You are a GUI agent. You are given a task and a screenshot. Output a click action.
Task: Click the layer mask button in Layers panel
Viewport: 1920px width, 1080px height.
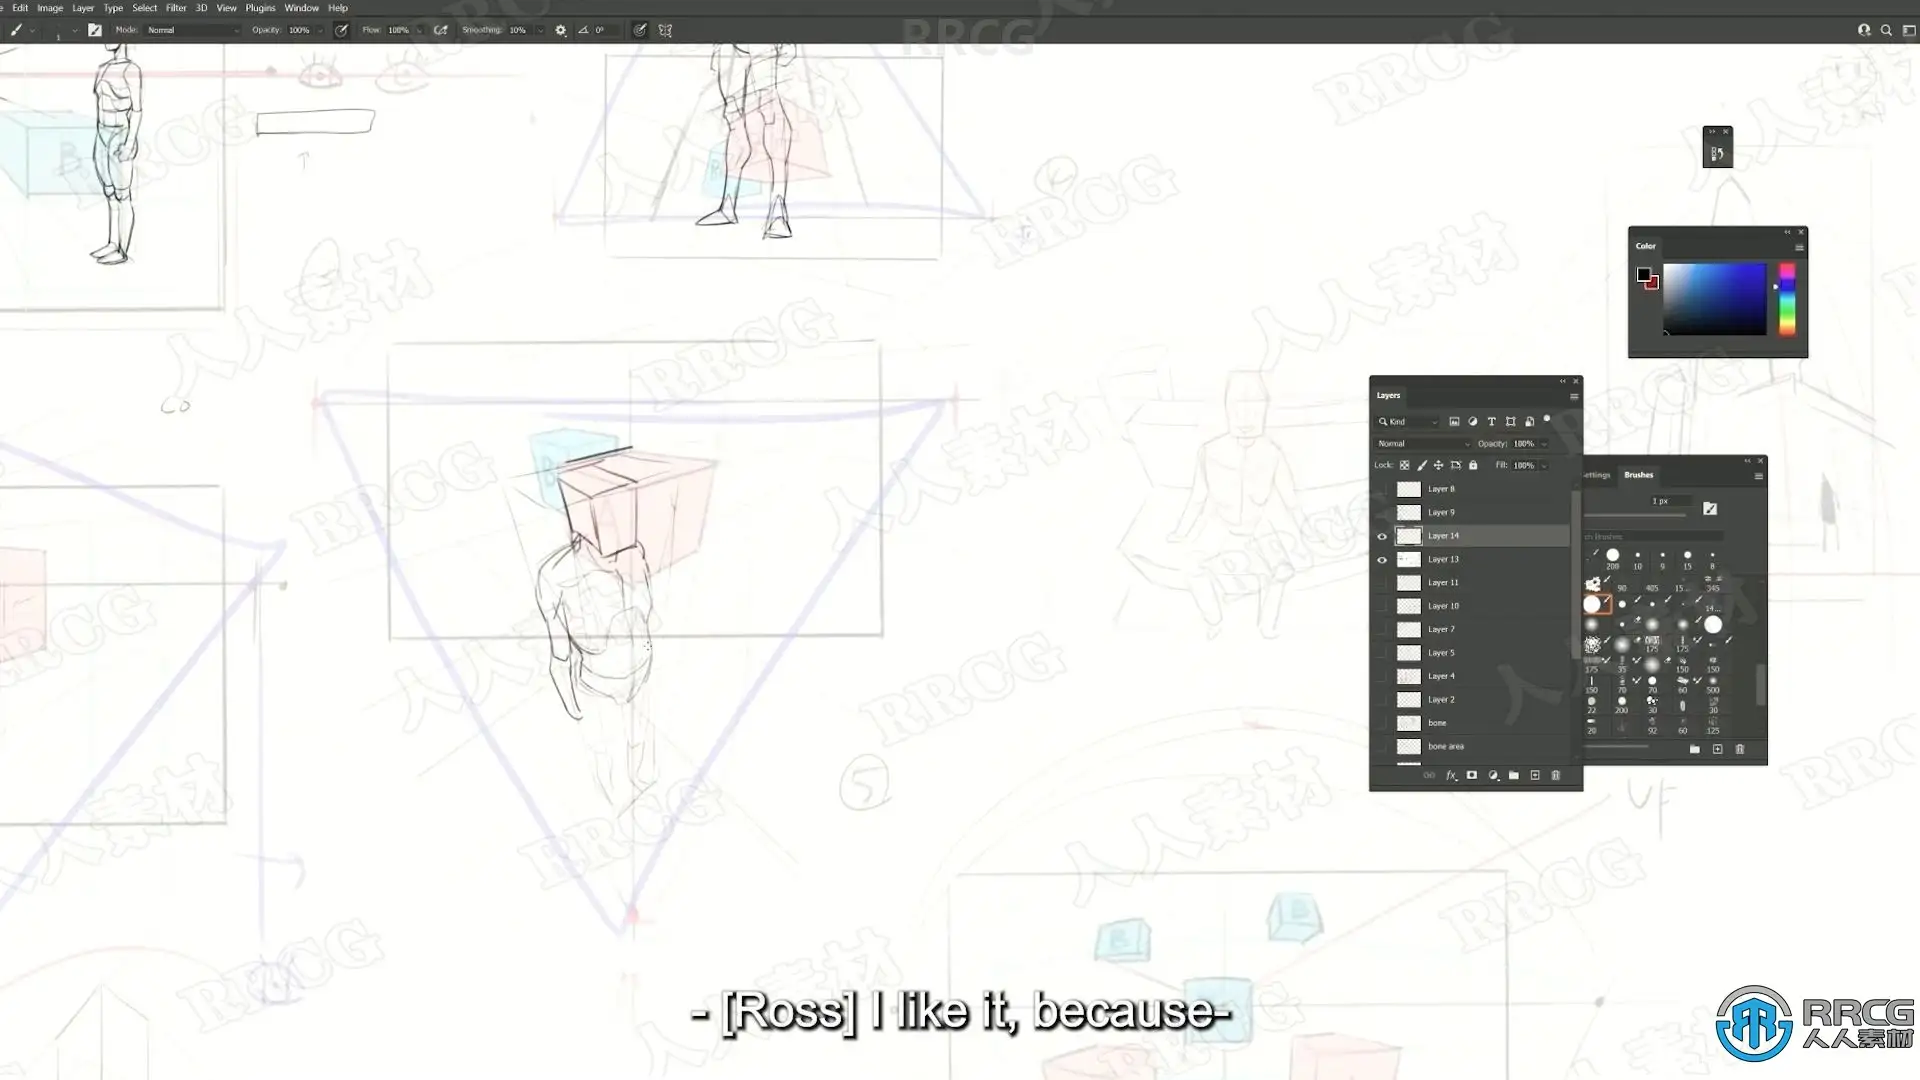tap(1472, 775)
